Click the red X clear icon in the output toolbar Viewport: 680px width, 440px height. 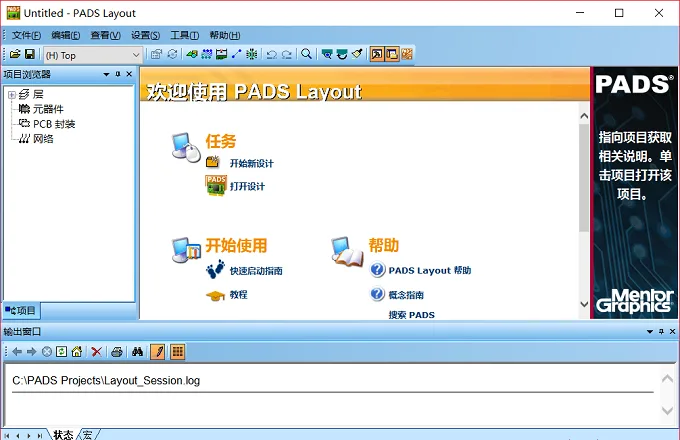[97, 352]
